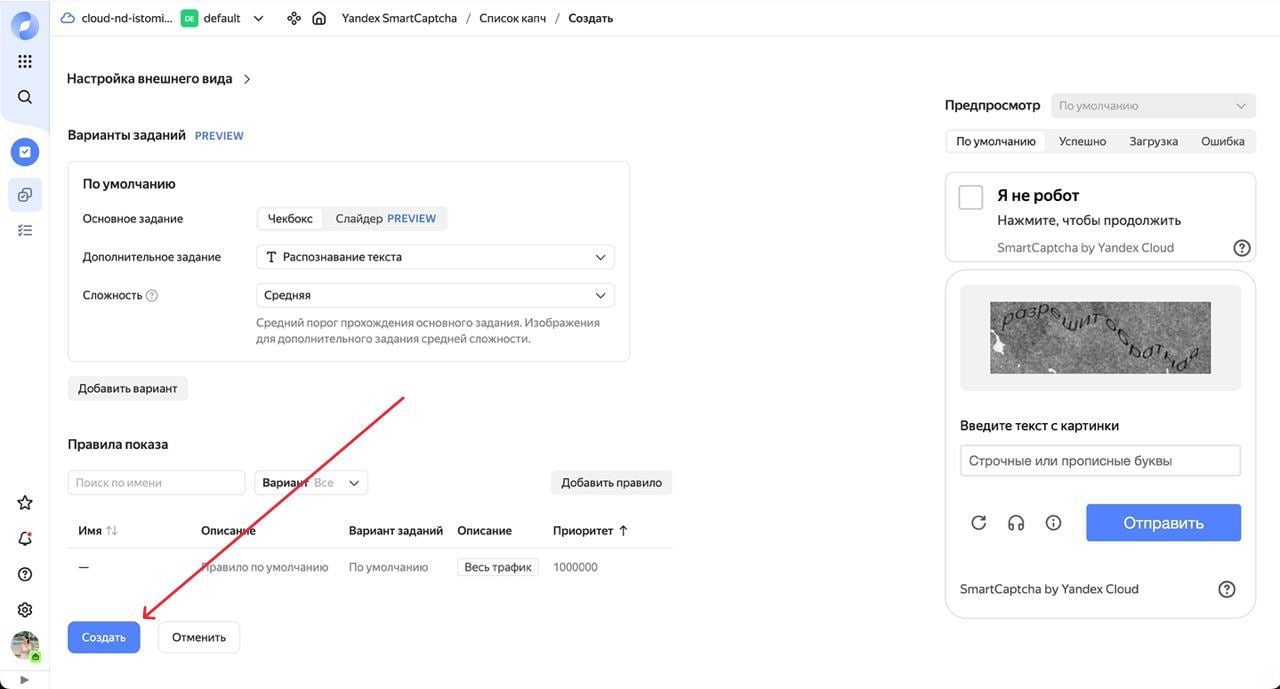Open help icon beside bottom SmartCaptcha label
The width and height of the screenshot is (1280, 689).
pyautogui.click(x=1227, y=589)
